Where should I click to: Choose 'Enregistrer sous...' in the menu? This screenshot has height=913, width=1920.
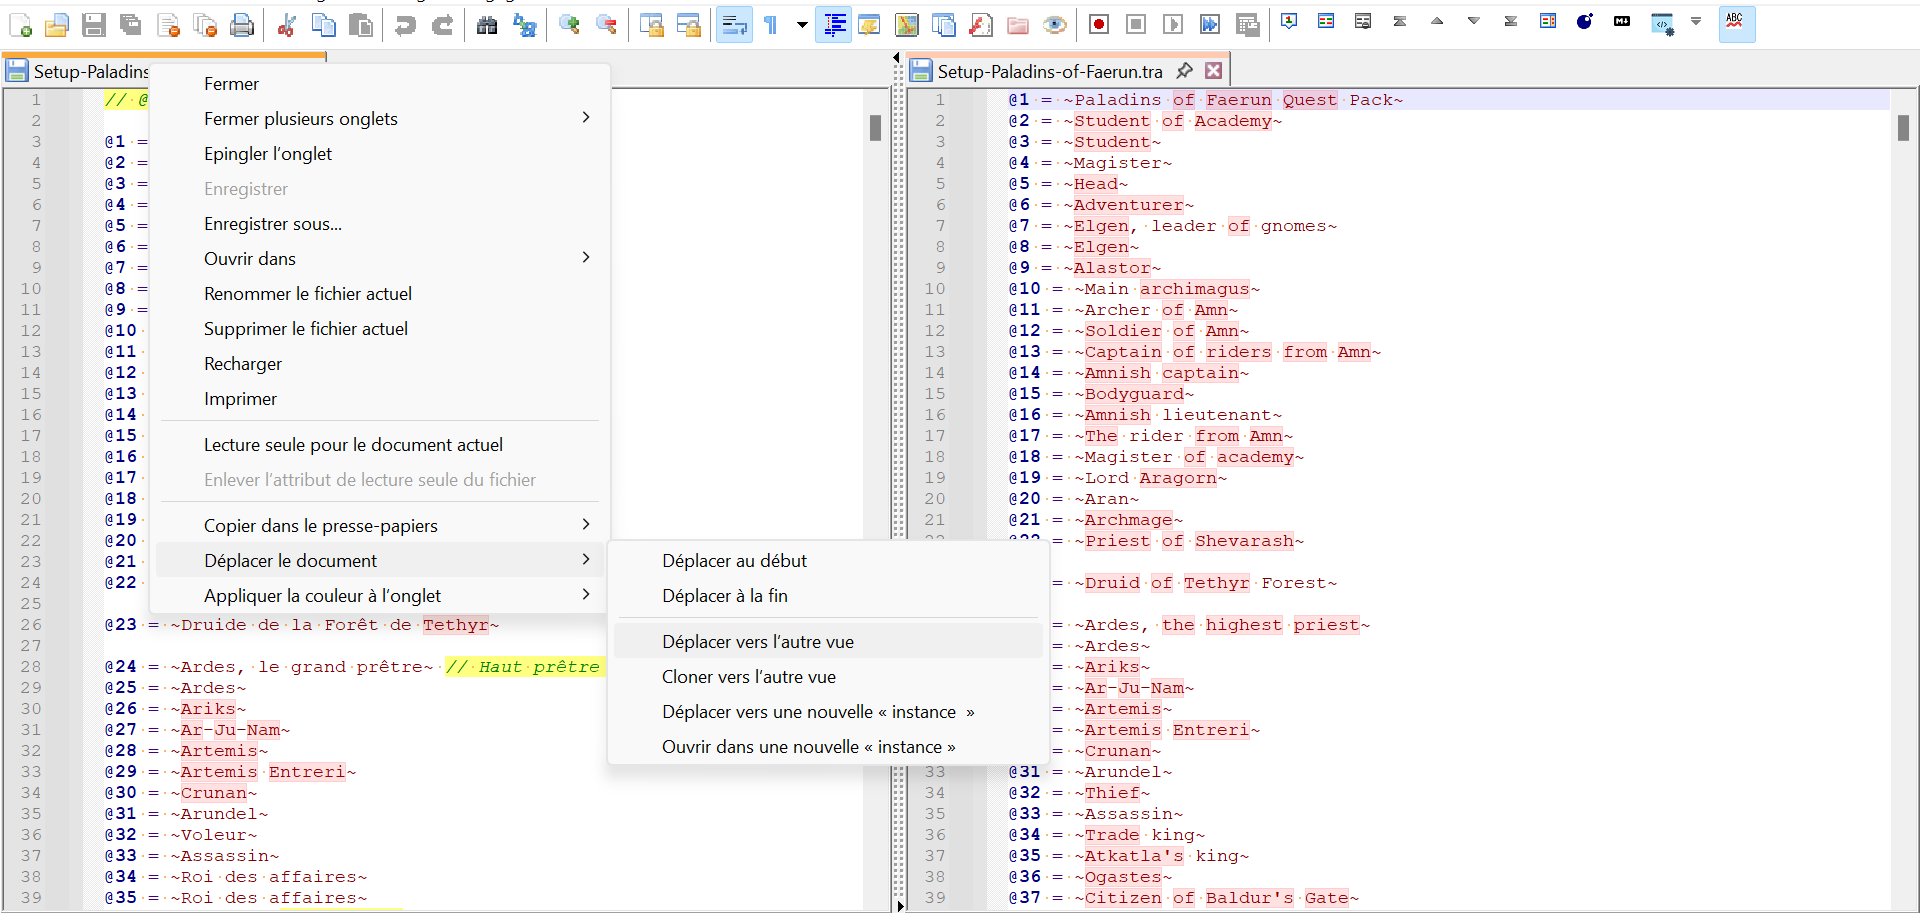(380, 224)
